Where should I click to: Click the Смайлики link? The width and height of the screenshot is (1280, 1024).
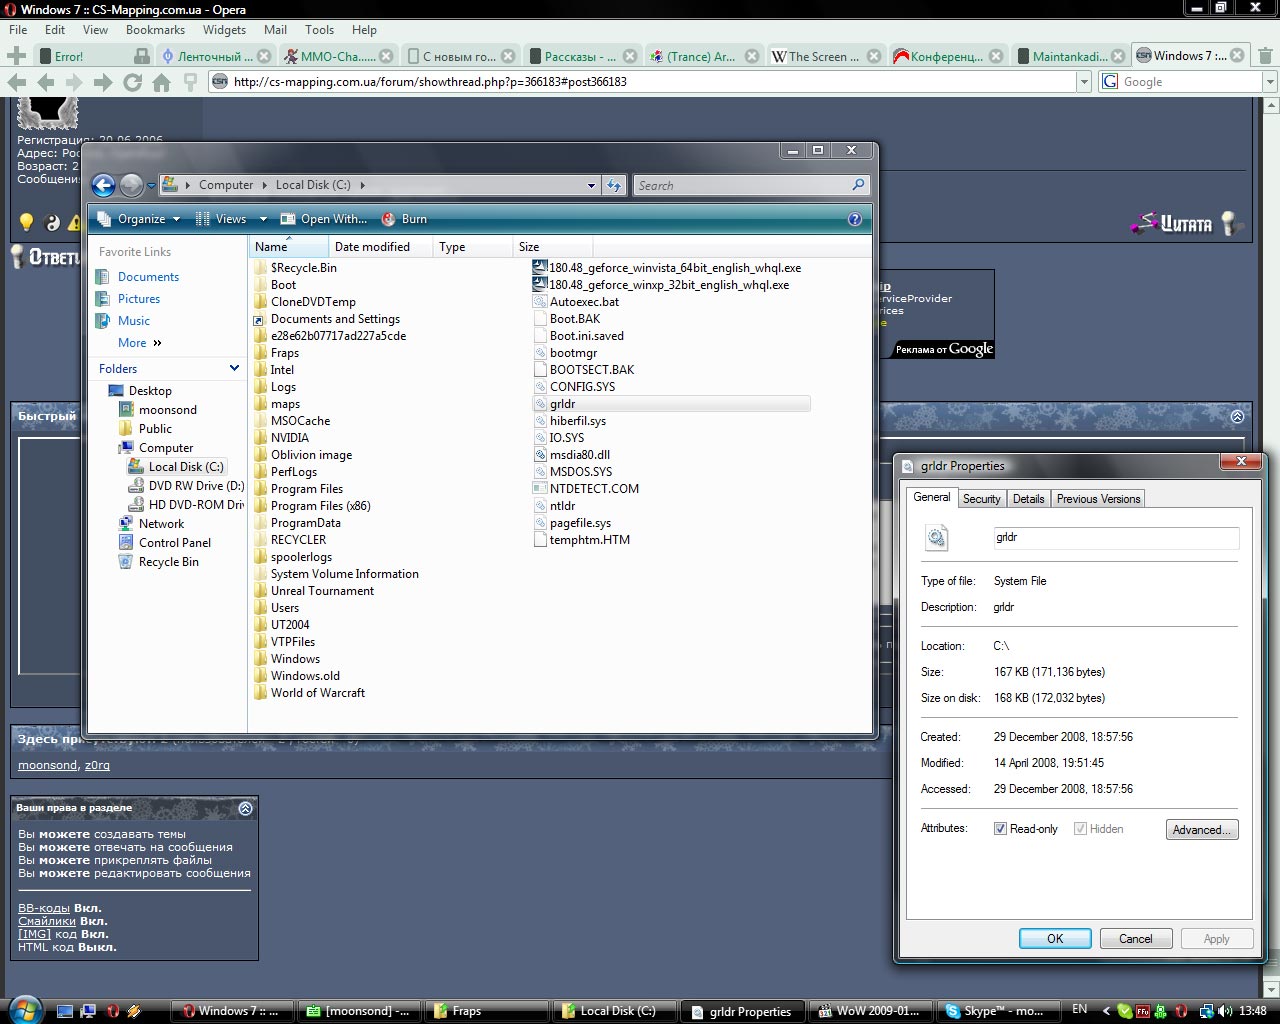[x=47, y=921]
